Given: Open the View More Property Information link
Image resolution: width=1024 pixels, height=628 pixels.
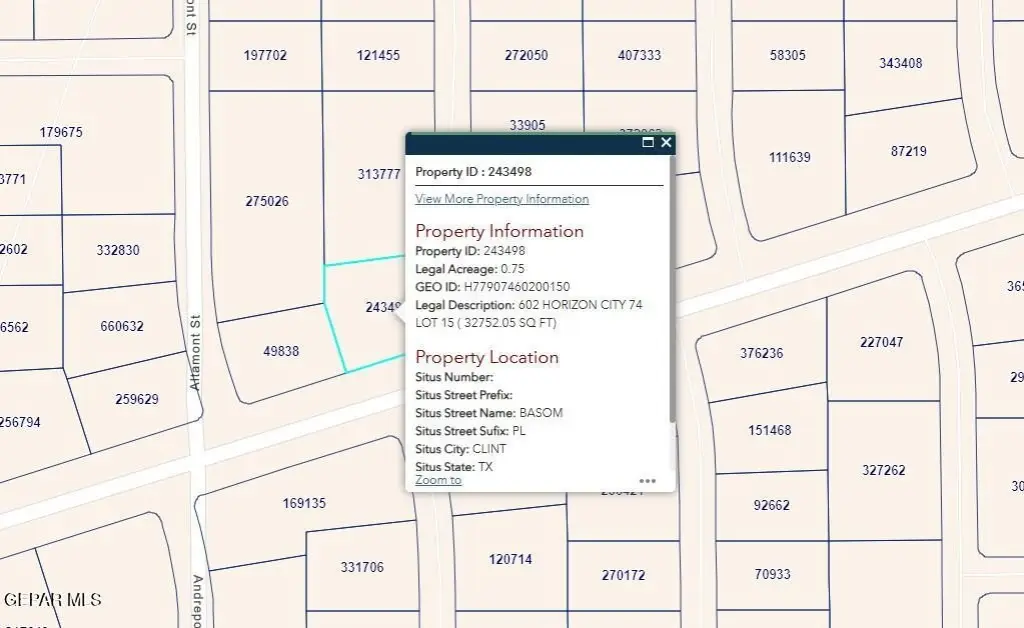Looking at the screenshot, I should [x=502, y=198].
